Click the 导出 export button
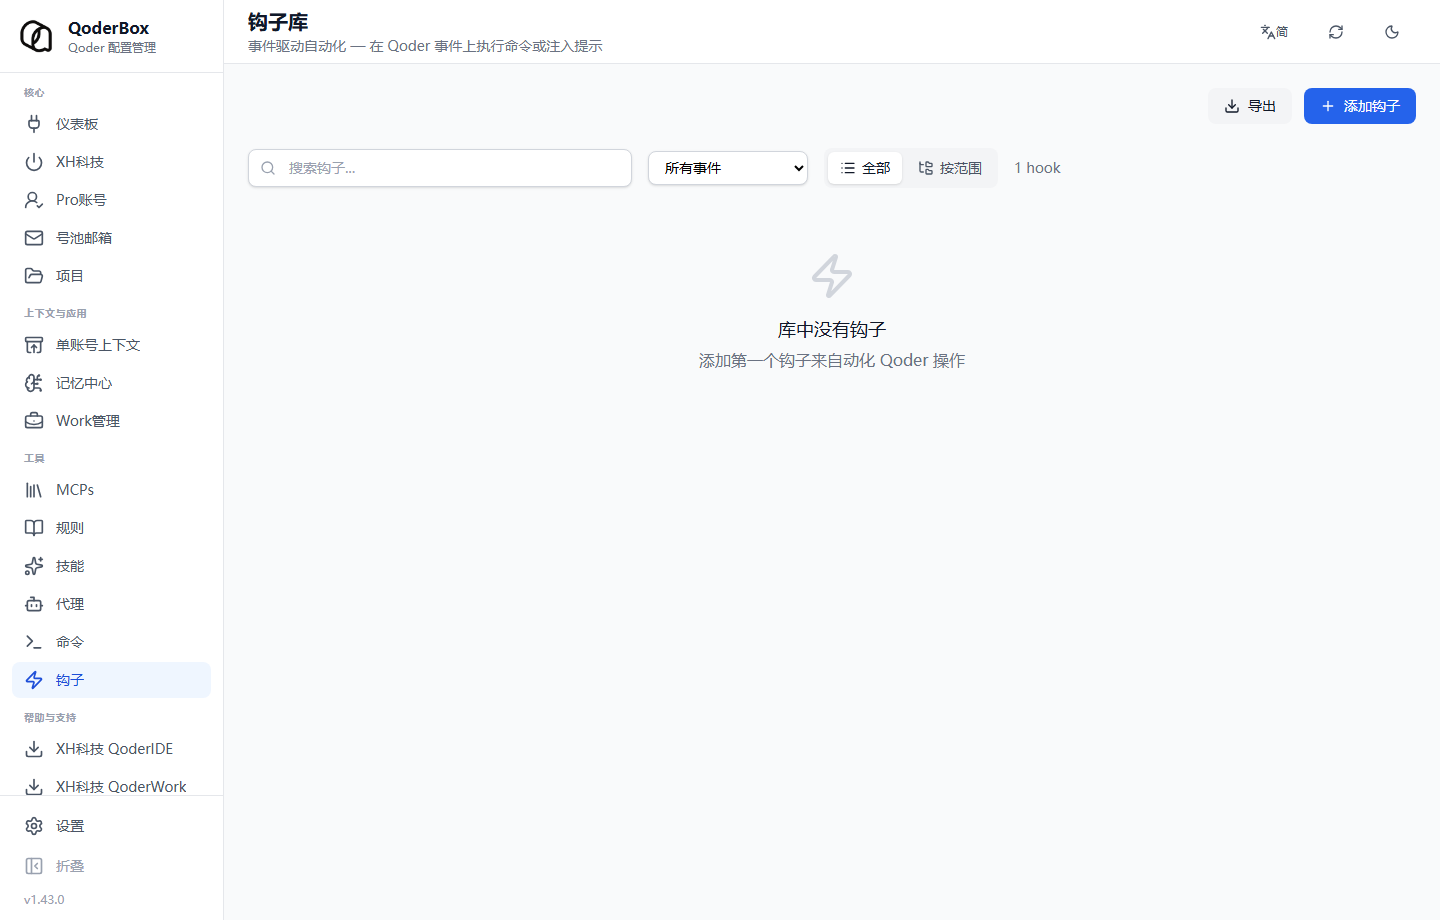This screenshot has height=920, width=1440. (1250, 106)
